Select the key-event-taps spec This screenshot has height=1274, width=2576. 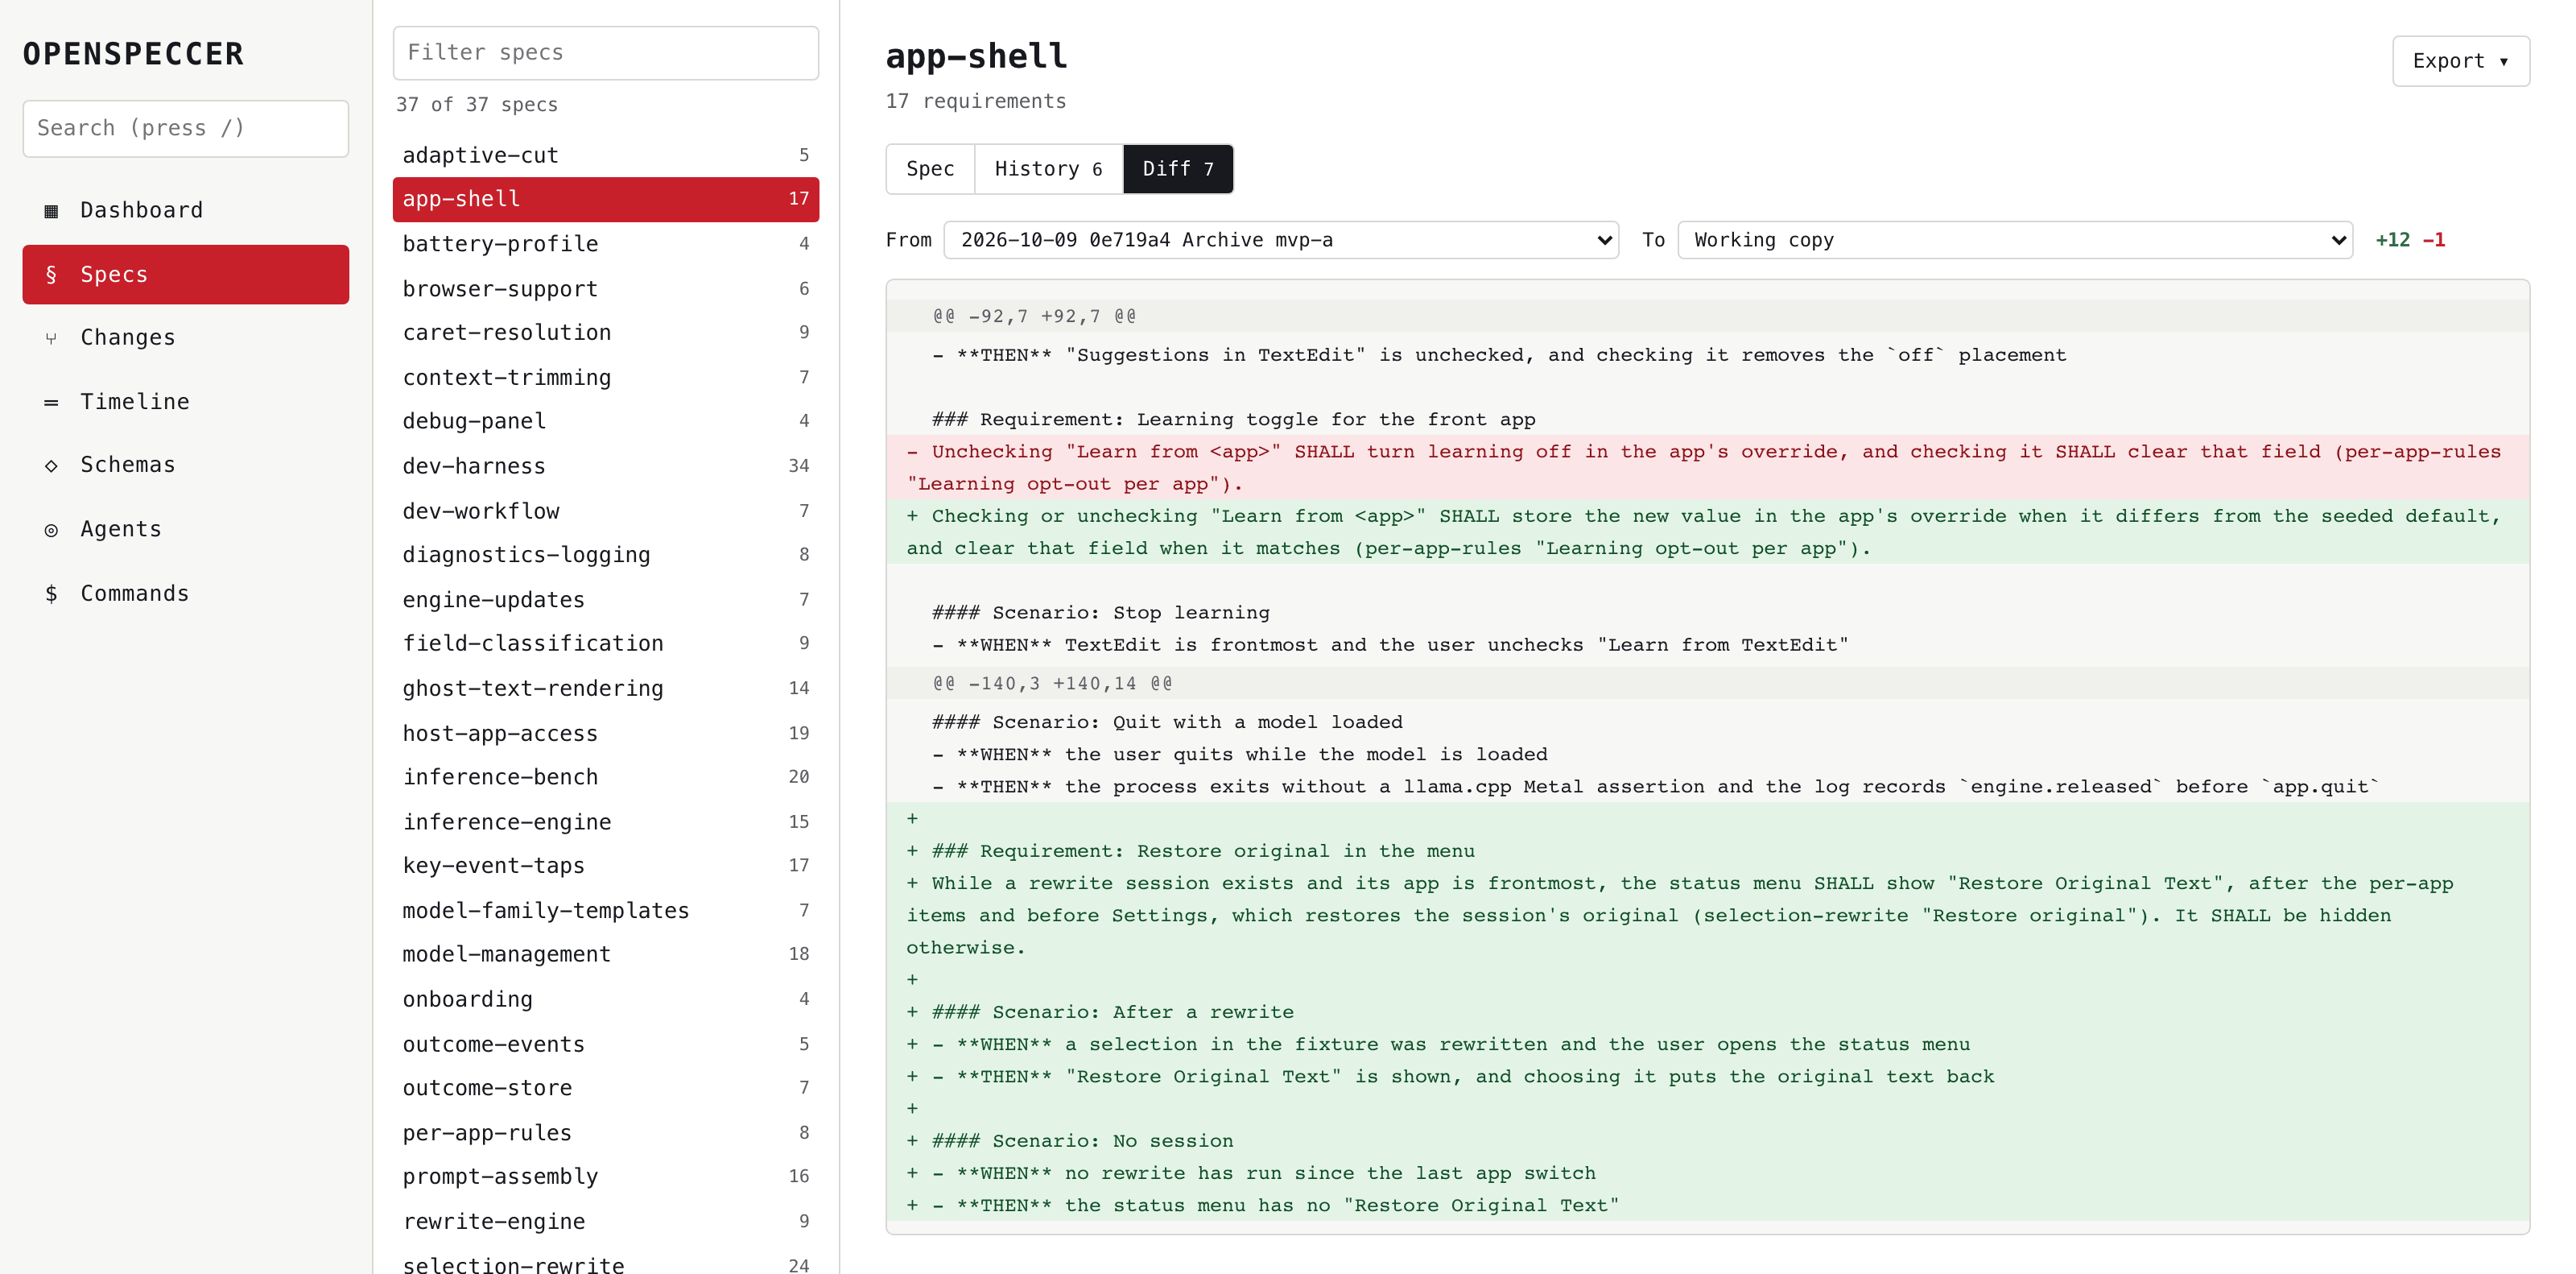pos(606,866)
